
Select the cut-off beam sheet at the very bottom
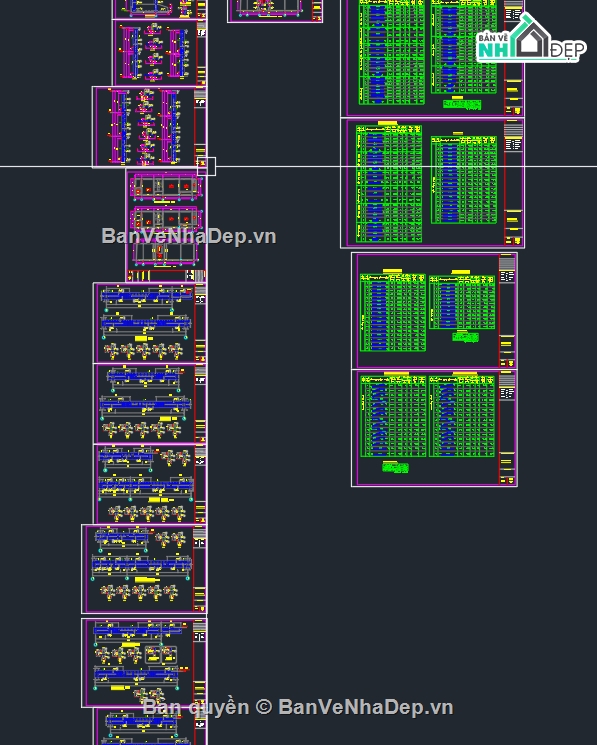coord(150,726)
